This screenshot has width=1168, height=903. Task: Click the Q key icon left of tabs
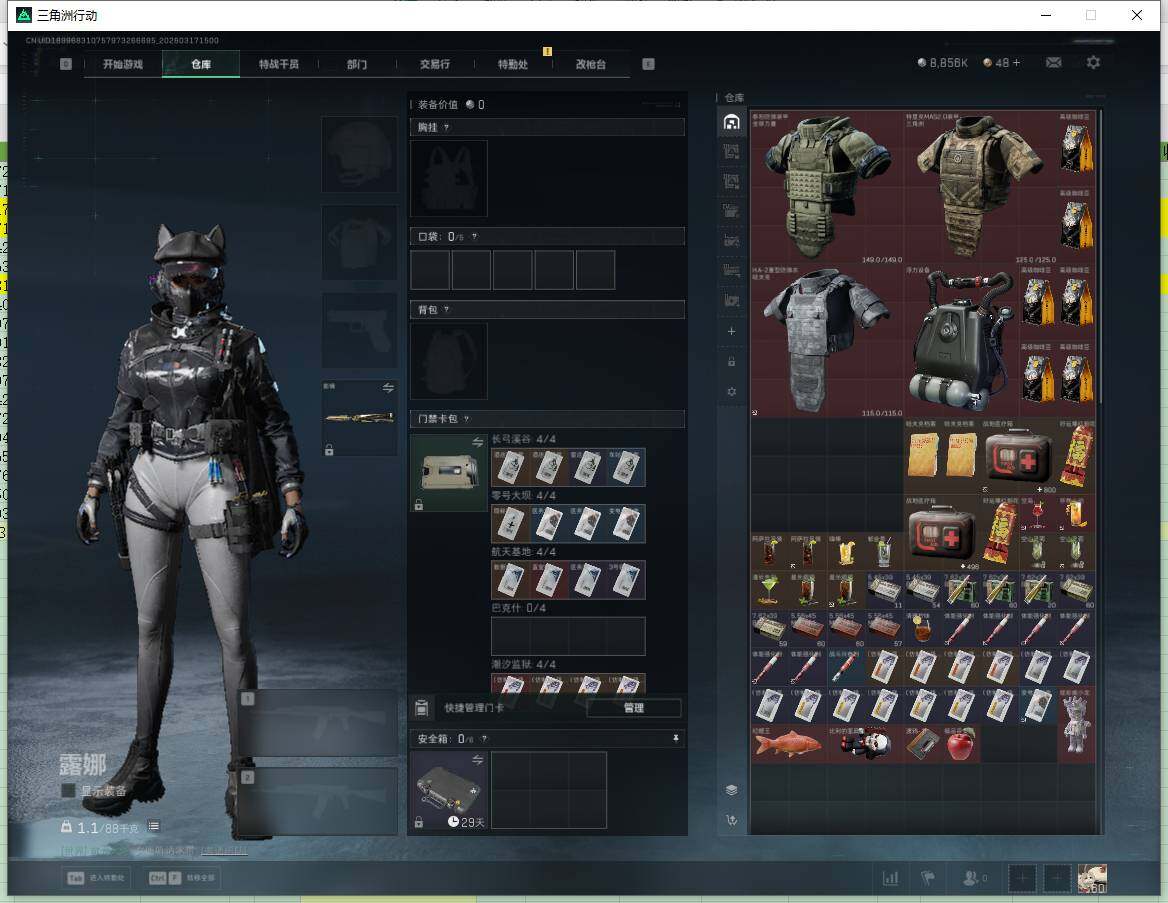[x=66, y=64]
